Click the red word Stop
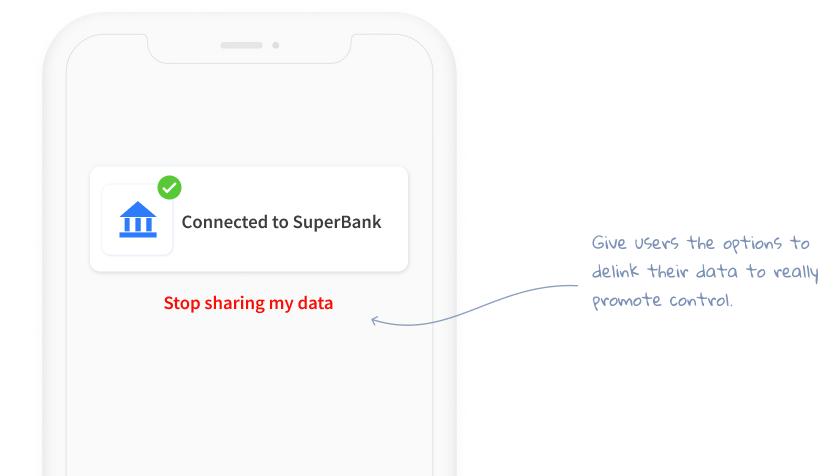The height and width of the screenshot is (476, 834). pyautogui.click(x=182, y=303)
